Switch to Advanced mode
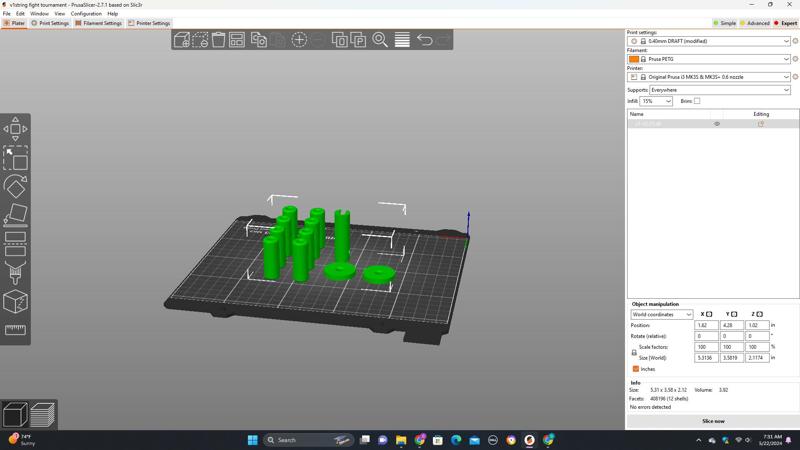 756,23
